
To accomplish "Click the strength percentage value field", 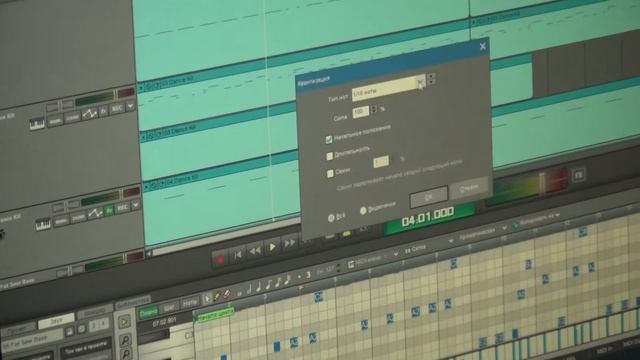I will (x=361, y=112).
